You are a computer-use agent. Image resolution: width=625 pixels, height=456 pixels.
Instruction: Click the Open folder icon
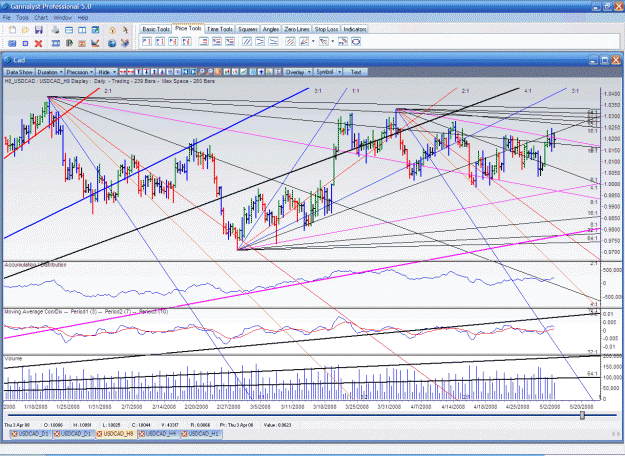click(25, 30)
